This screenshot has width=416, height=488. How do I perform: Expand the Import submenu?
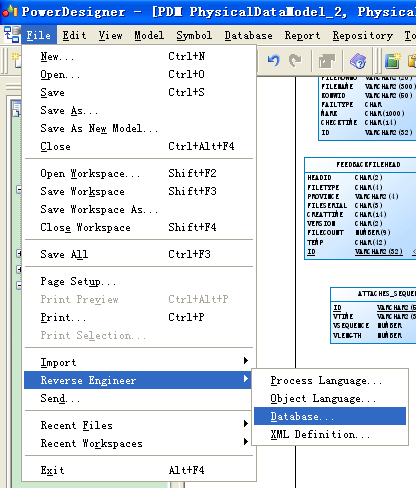tap(138, 362)
